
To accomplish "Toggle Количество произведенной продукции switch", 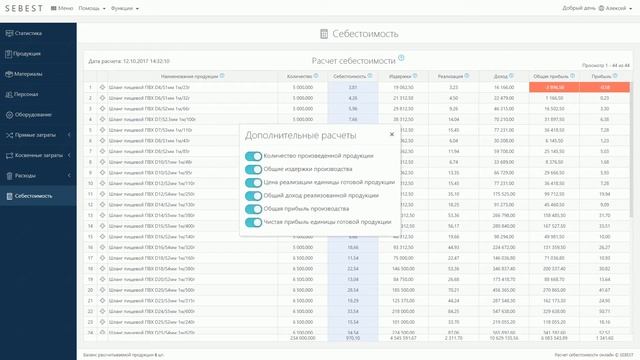I will [x=253, y=156].
